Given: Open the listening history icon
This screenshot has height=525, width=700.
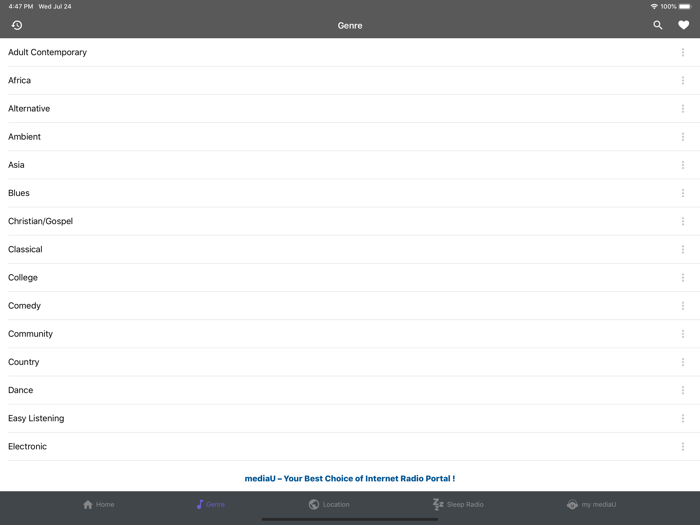Looking at the screenshot, I should pyautogui.click(x=17, y=25).
